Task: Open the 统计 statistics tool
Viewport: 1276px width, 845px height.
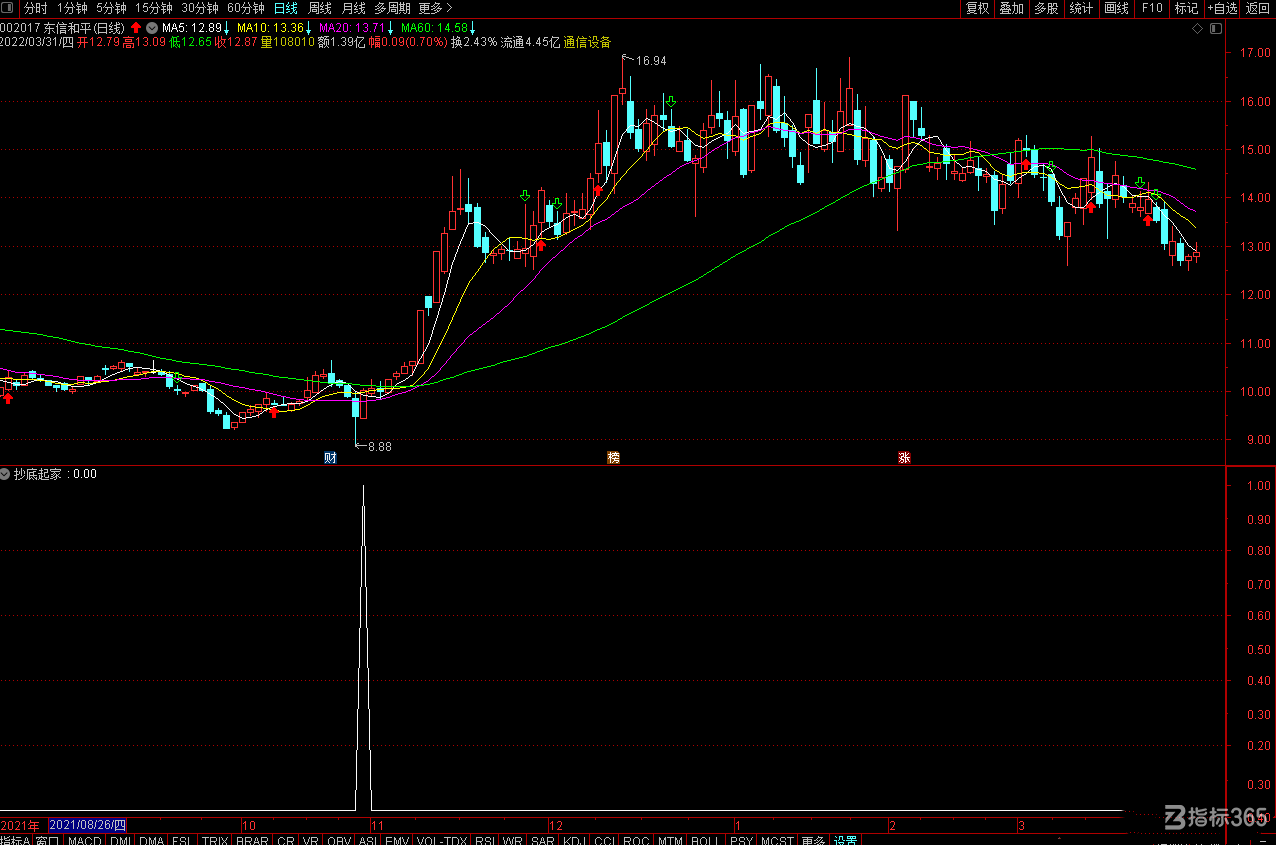Action: pos(1081,8)
